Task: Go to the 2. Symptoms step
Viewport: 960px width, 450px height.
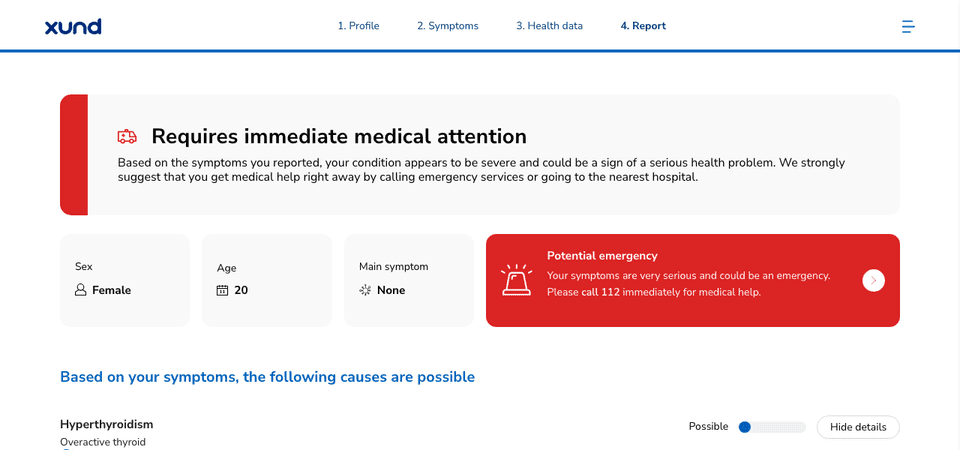Action: click(x=448, y=26)
